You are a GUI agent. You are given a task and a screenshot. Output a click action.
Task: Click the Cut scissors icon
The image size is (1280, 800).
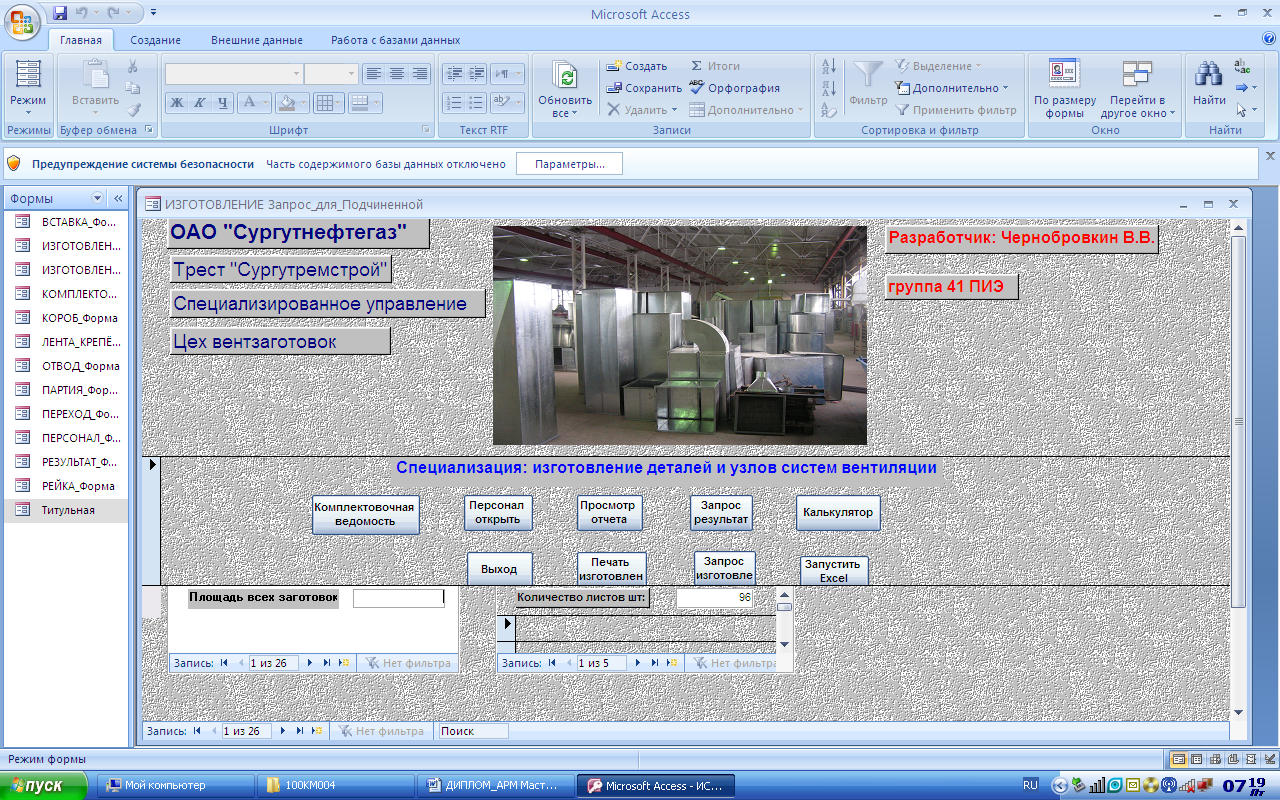pyautogui.click(x=132, y=66)
